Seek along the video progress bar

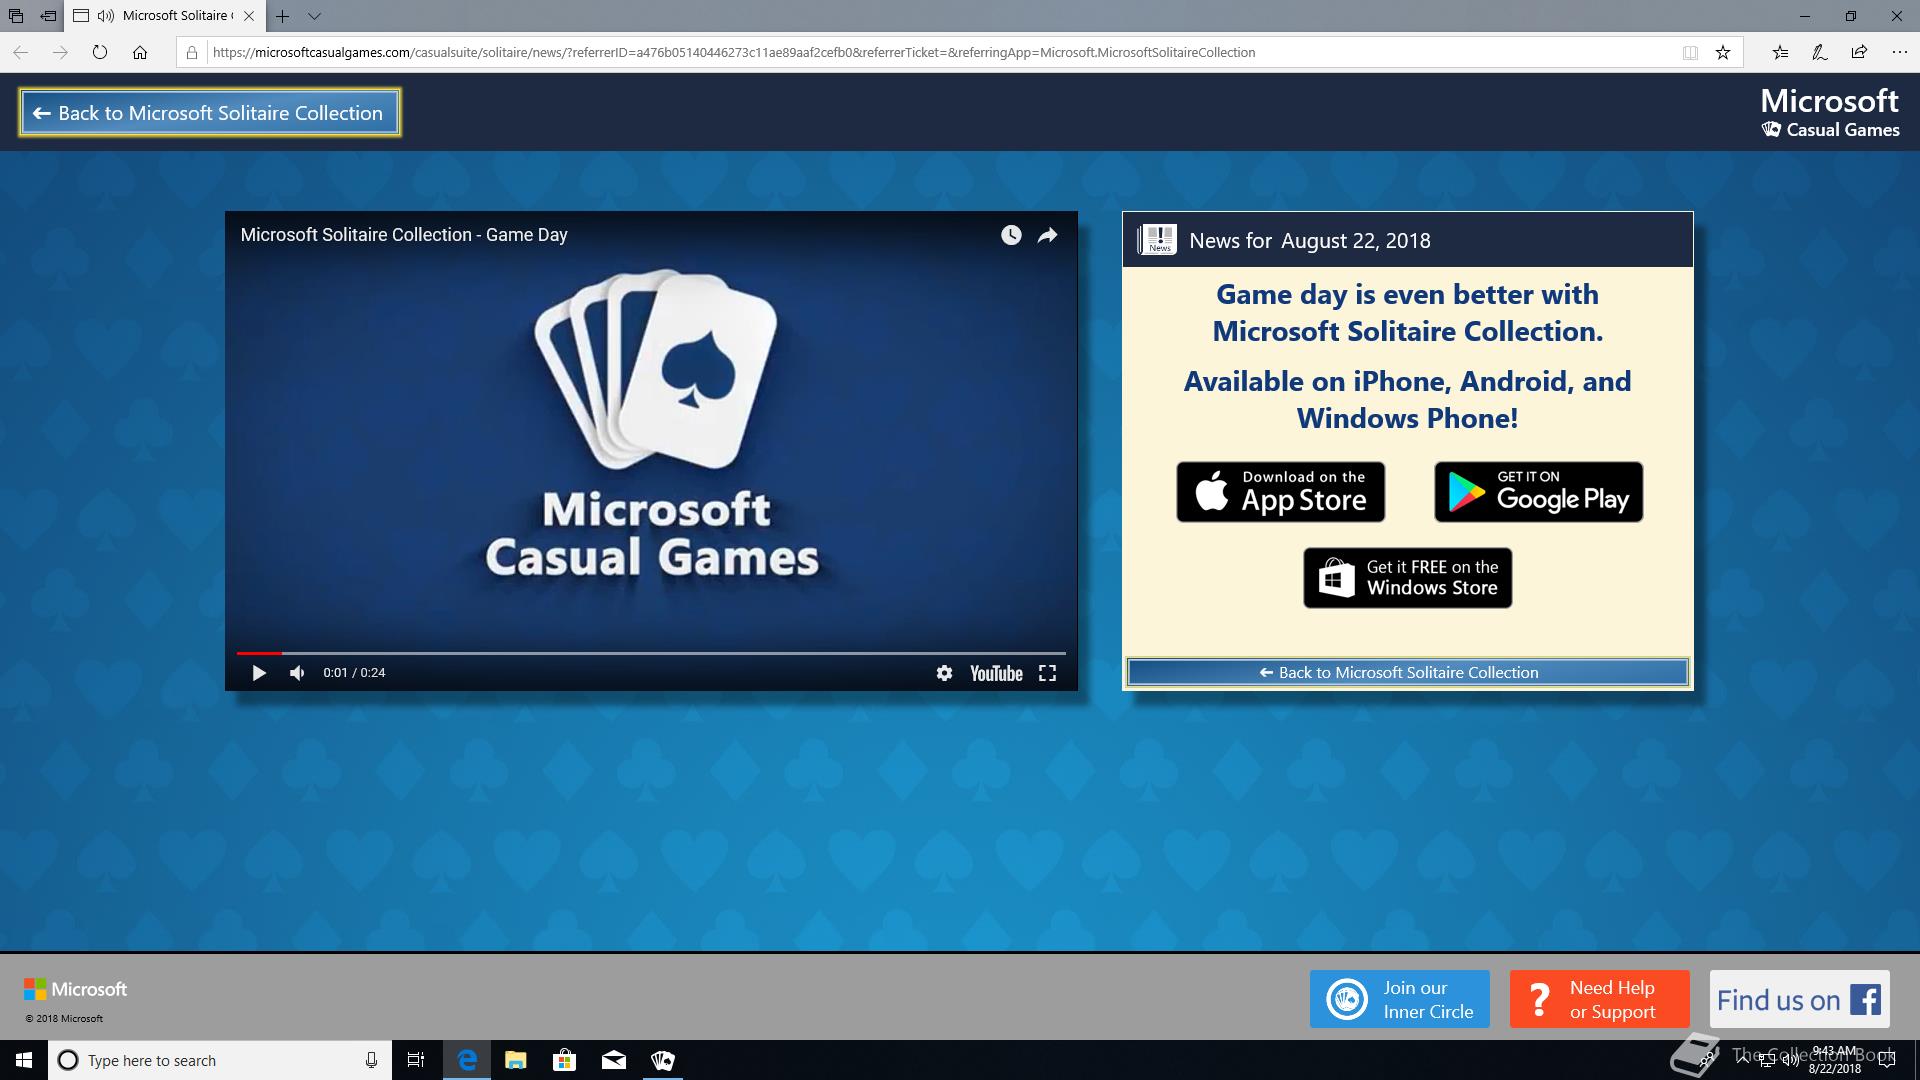click(651, 653)
